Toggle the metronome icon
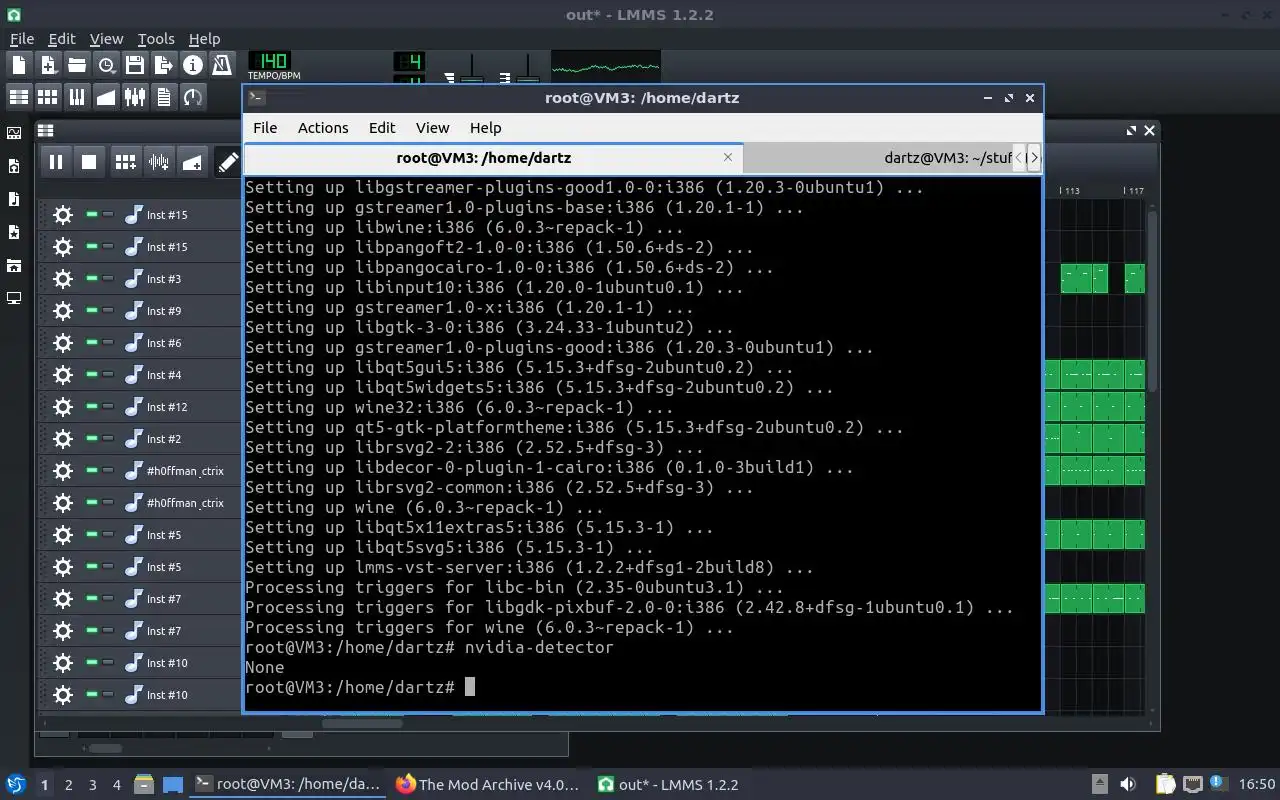This screenshot has height=800, width=1280. click(x=221, y=65)
